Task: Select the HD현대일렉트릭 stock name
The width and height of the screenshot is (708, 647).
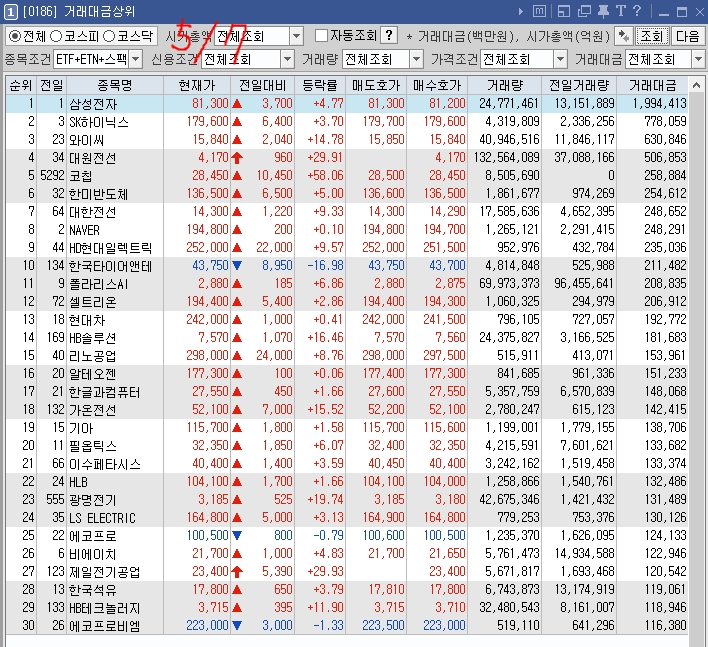Action: point(110,248)
